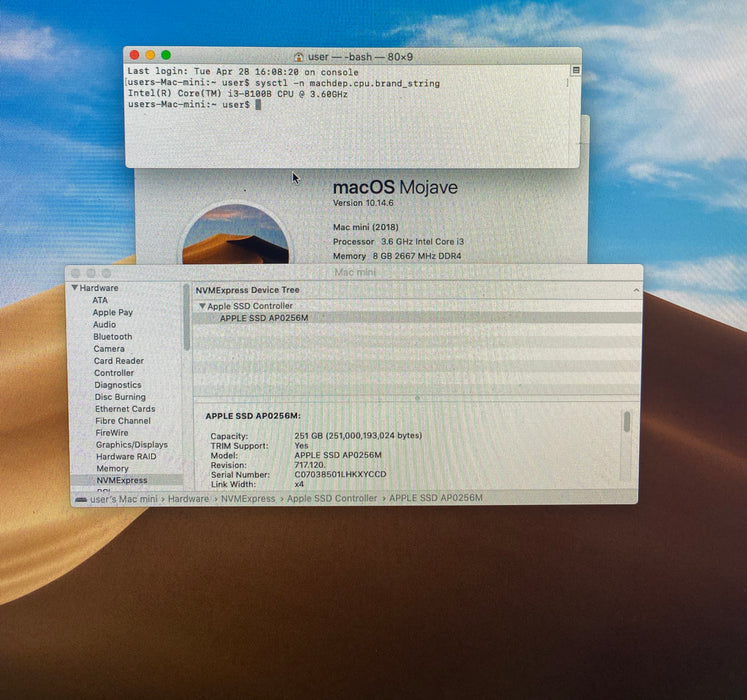747x700 pixels.
Task: Select FireWire in the hardware list
Action: (112, 432)
